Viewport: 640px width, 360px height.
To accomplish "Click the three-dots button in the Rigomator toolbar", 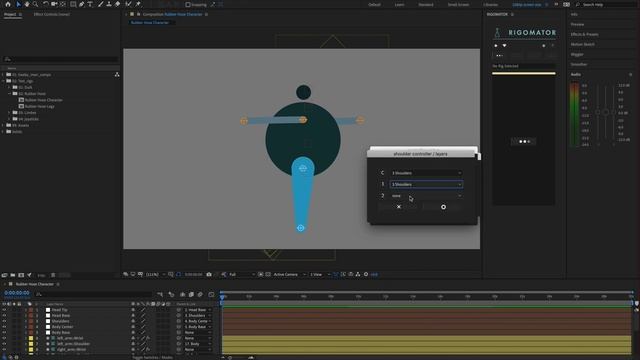I will point(499,56).
